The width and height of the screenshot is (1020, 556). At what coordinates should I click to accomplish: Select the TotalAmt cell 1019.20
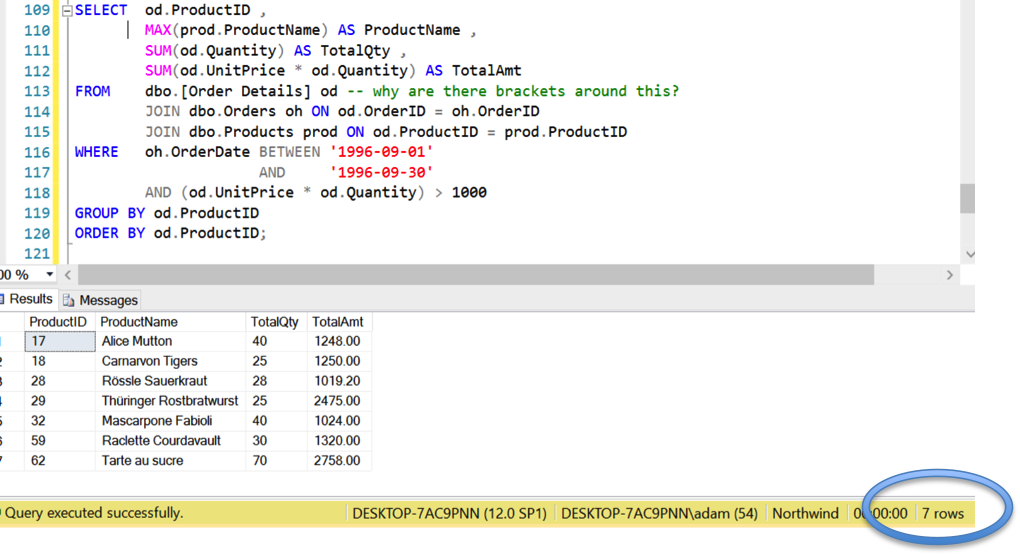click(x=339, y=381)
